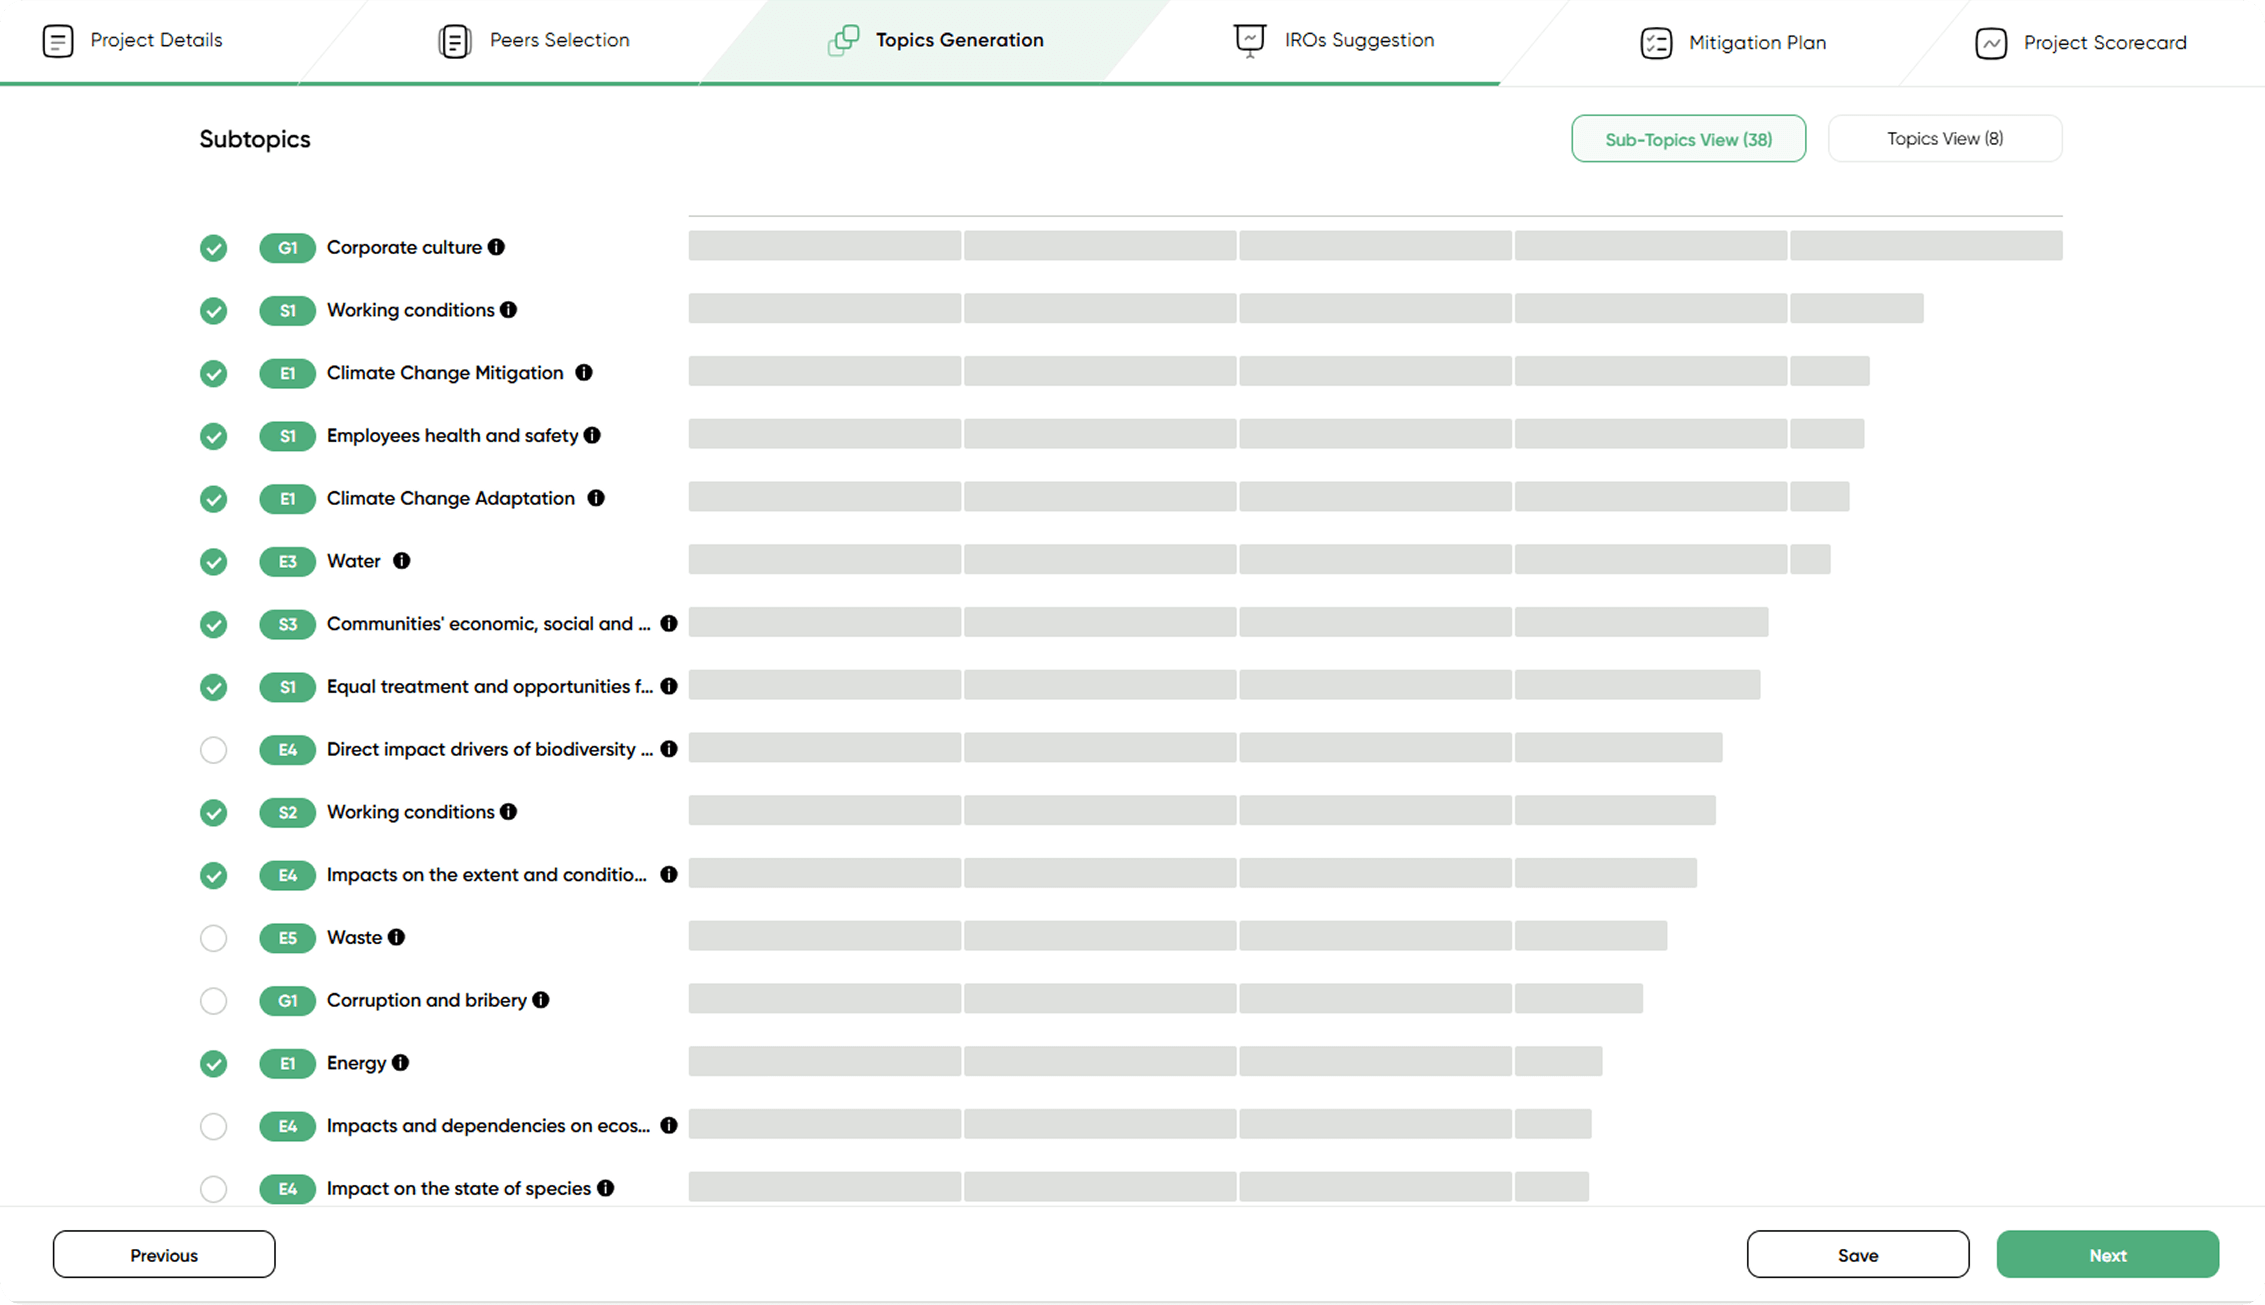Click the E4 badge on Direct impact drivers

click(x=287, y=750)
